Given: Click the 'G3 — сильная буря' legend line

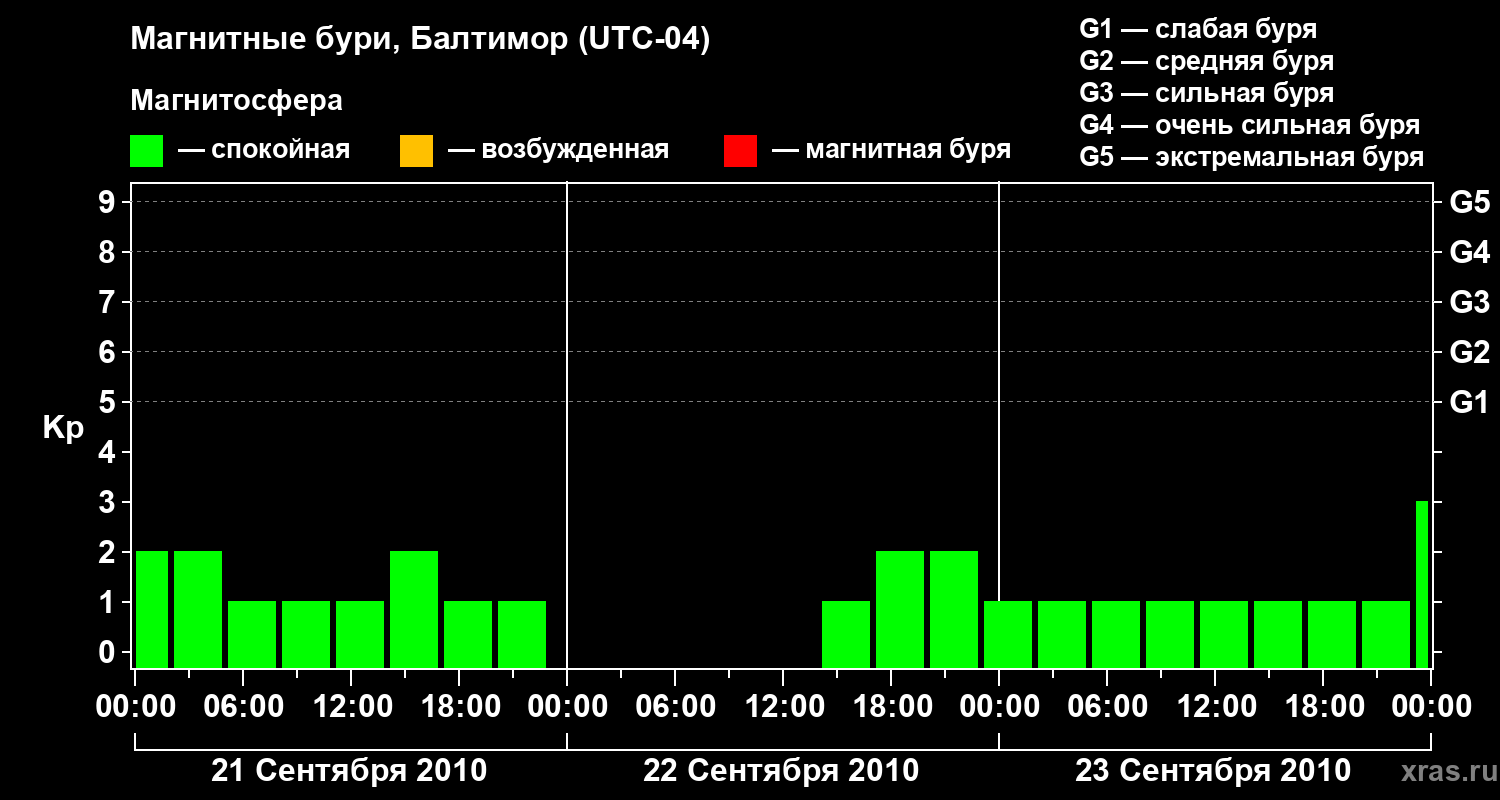Looking at the screenshot, I should (x=1207, y=93).
